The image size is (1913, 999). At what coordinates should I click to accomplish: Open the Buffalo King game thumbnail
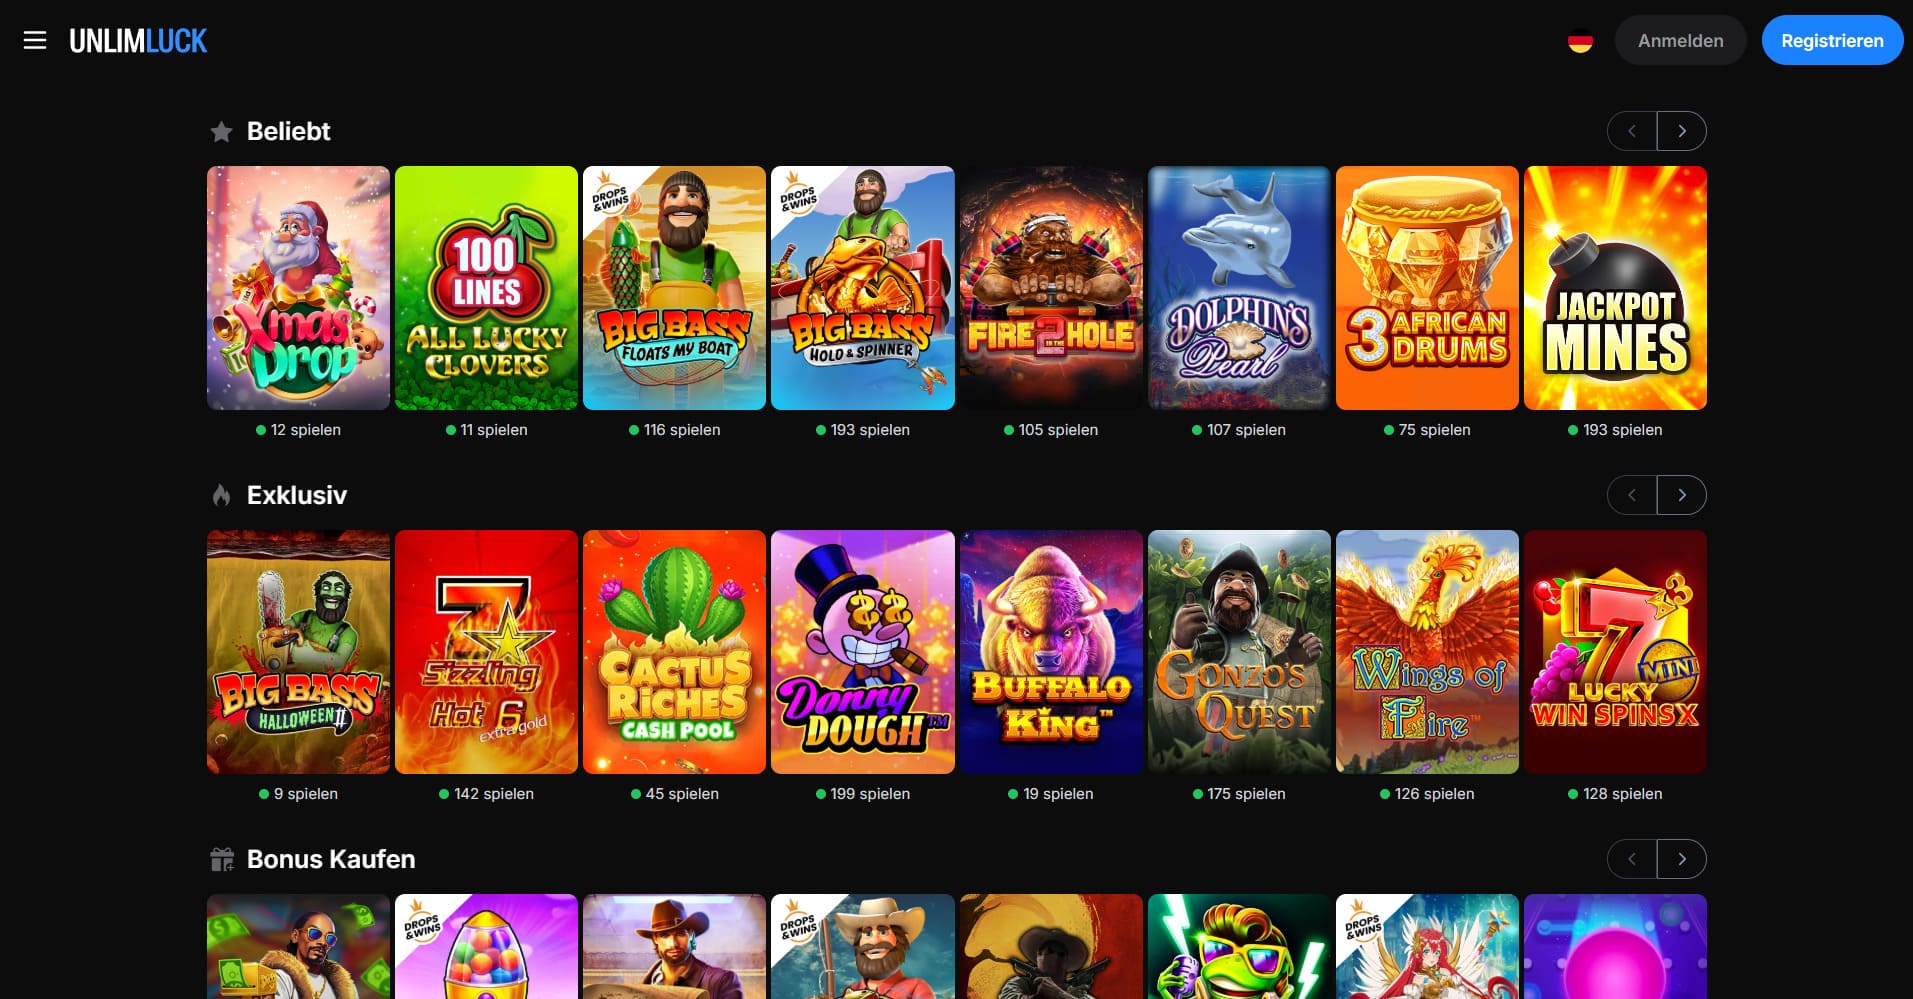coord(1051,652)
